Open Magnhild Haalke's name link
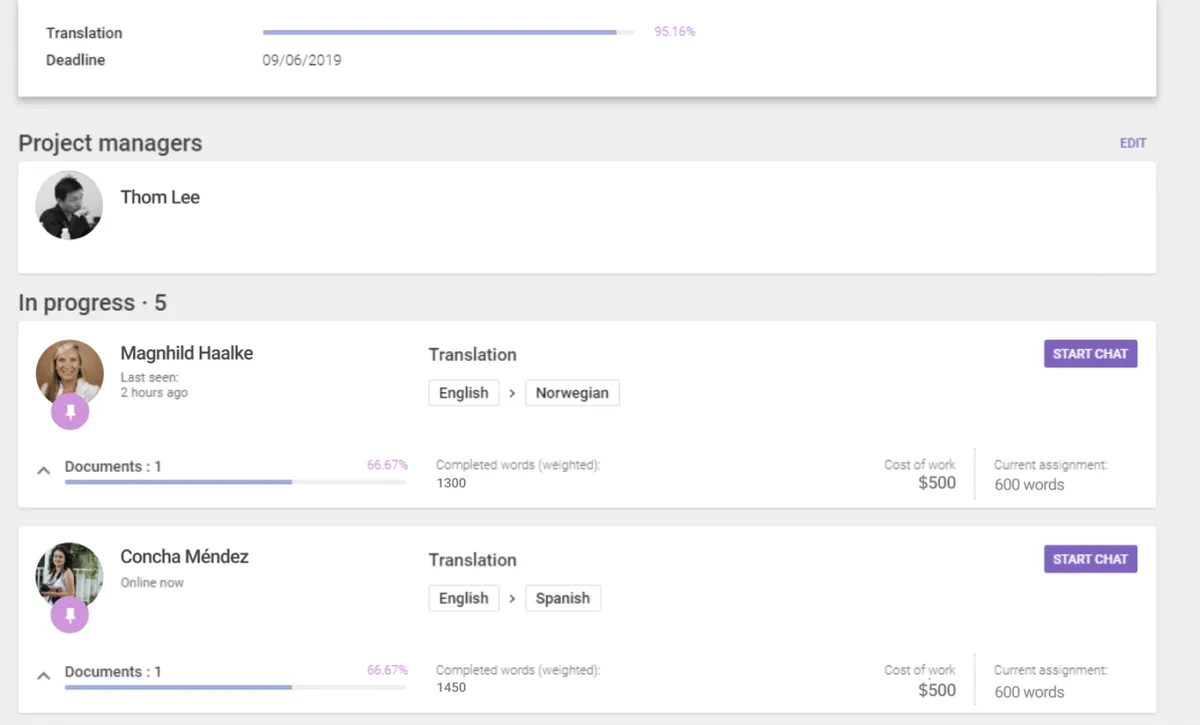 click(x=186, y=353)
